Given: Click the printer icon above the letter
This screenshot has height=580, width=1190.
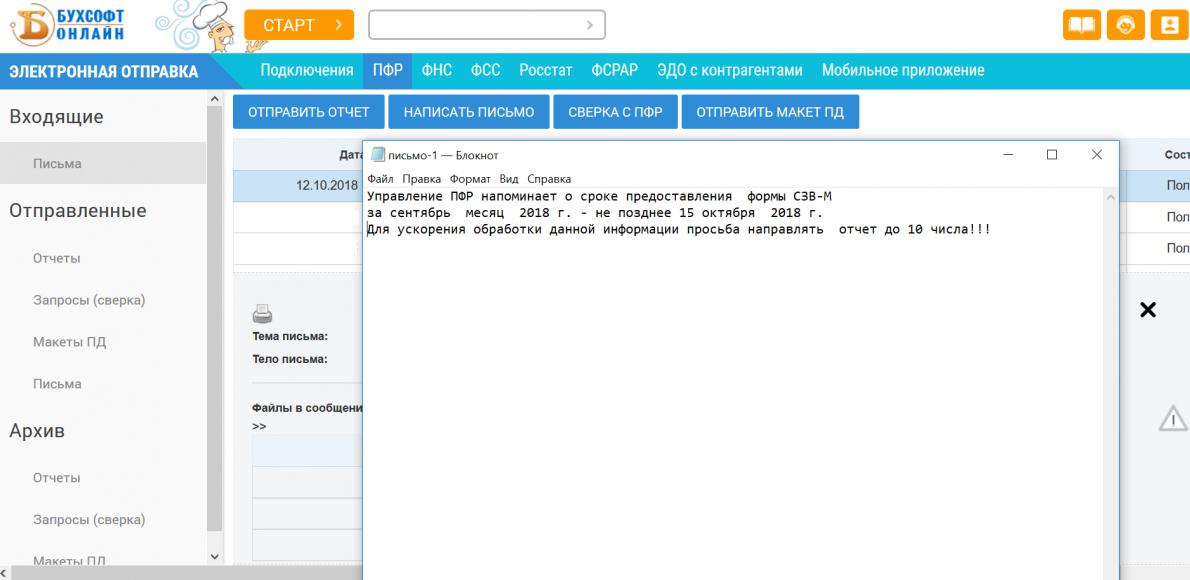Looking at the screenshot, I should (262, 313).
